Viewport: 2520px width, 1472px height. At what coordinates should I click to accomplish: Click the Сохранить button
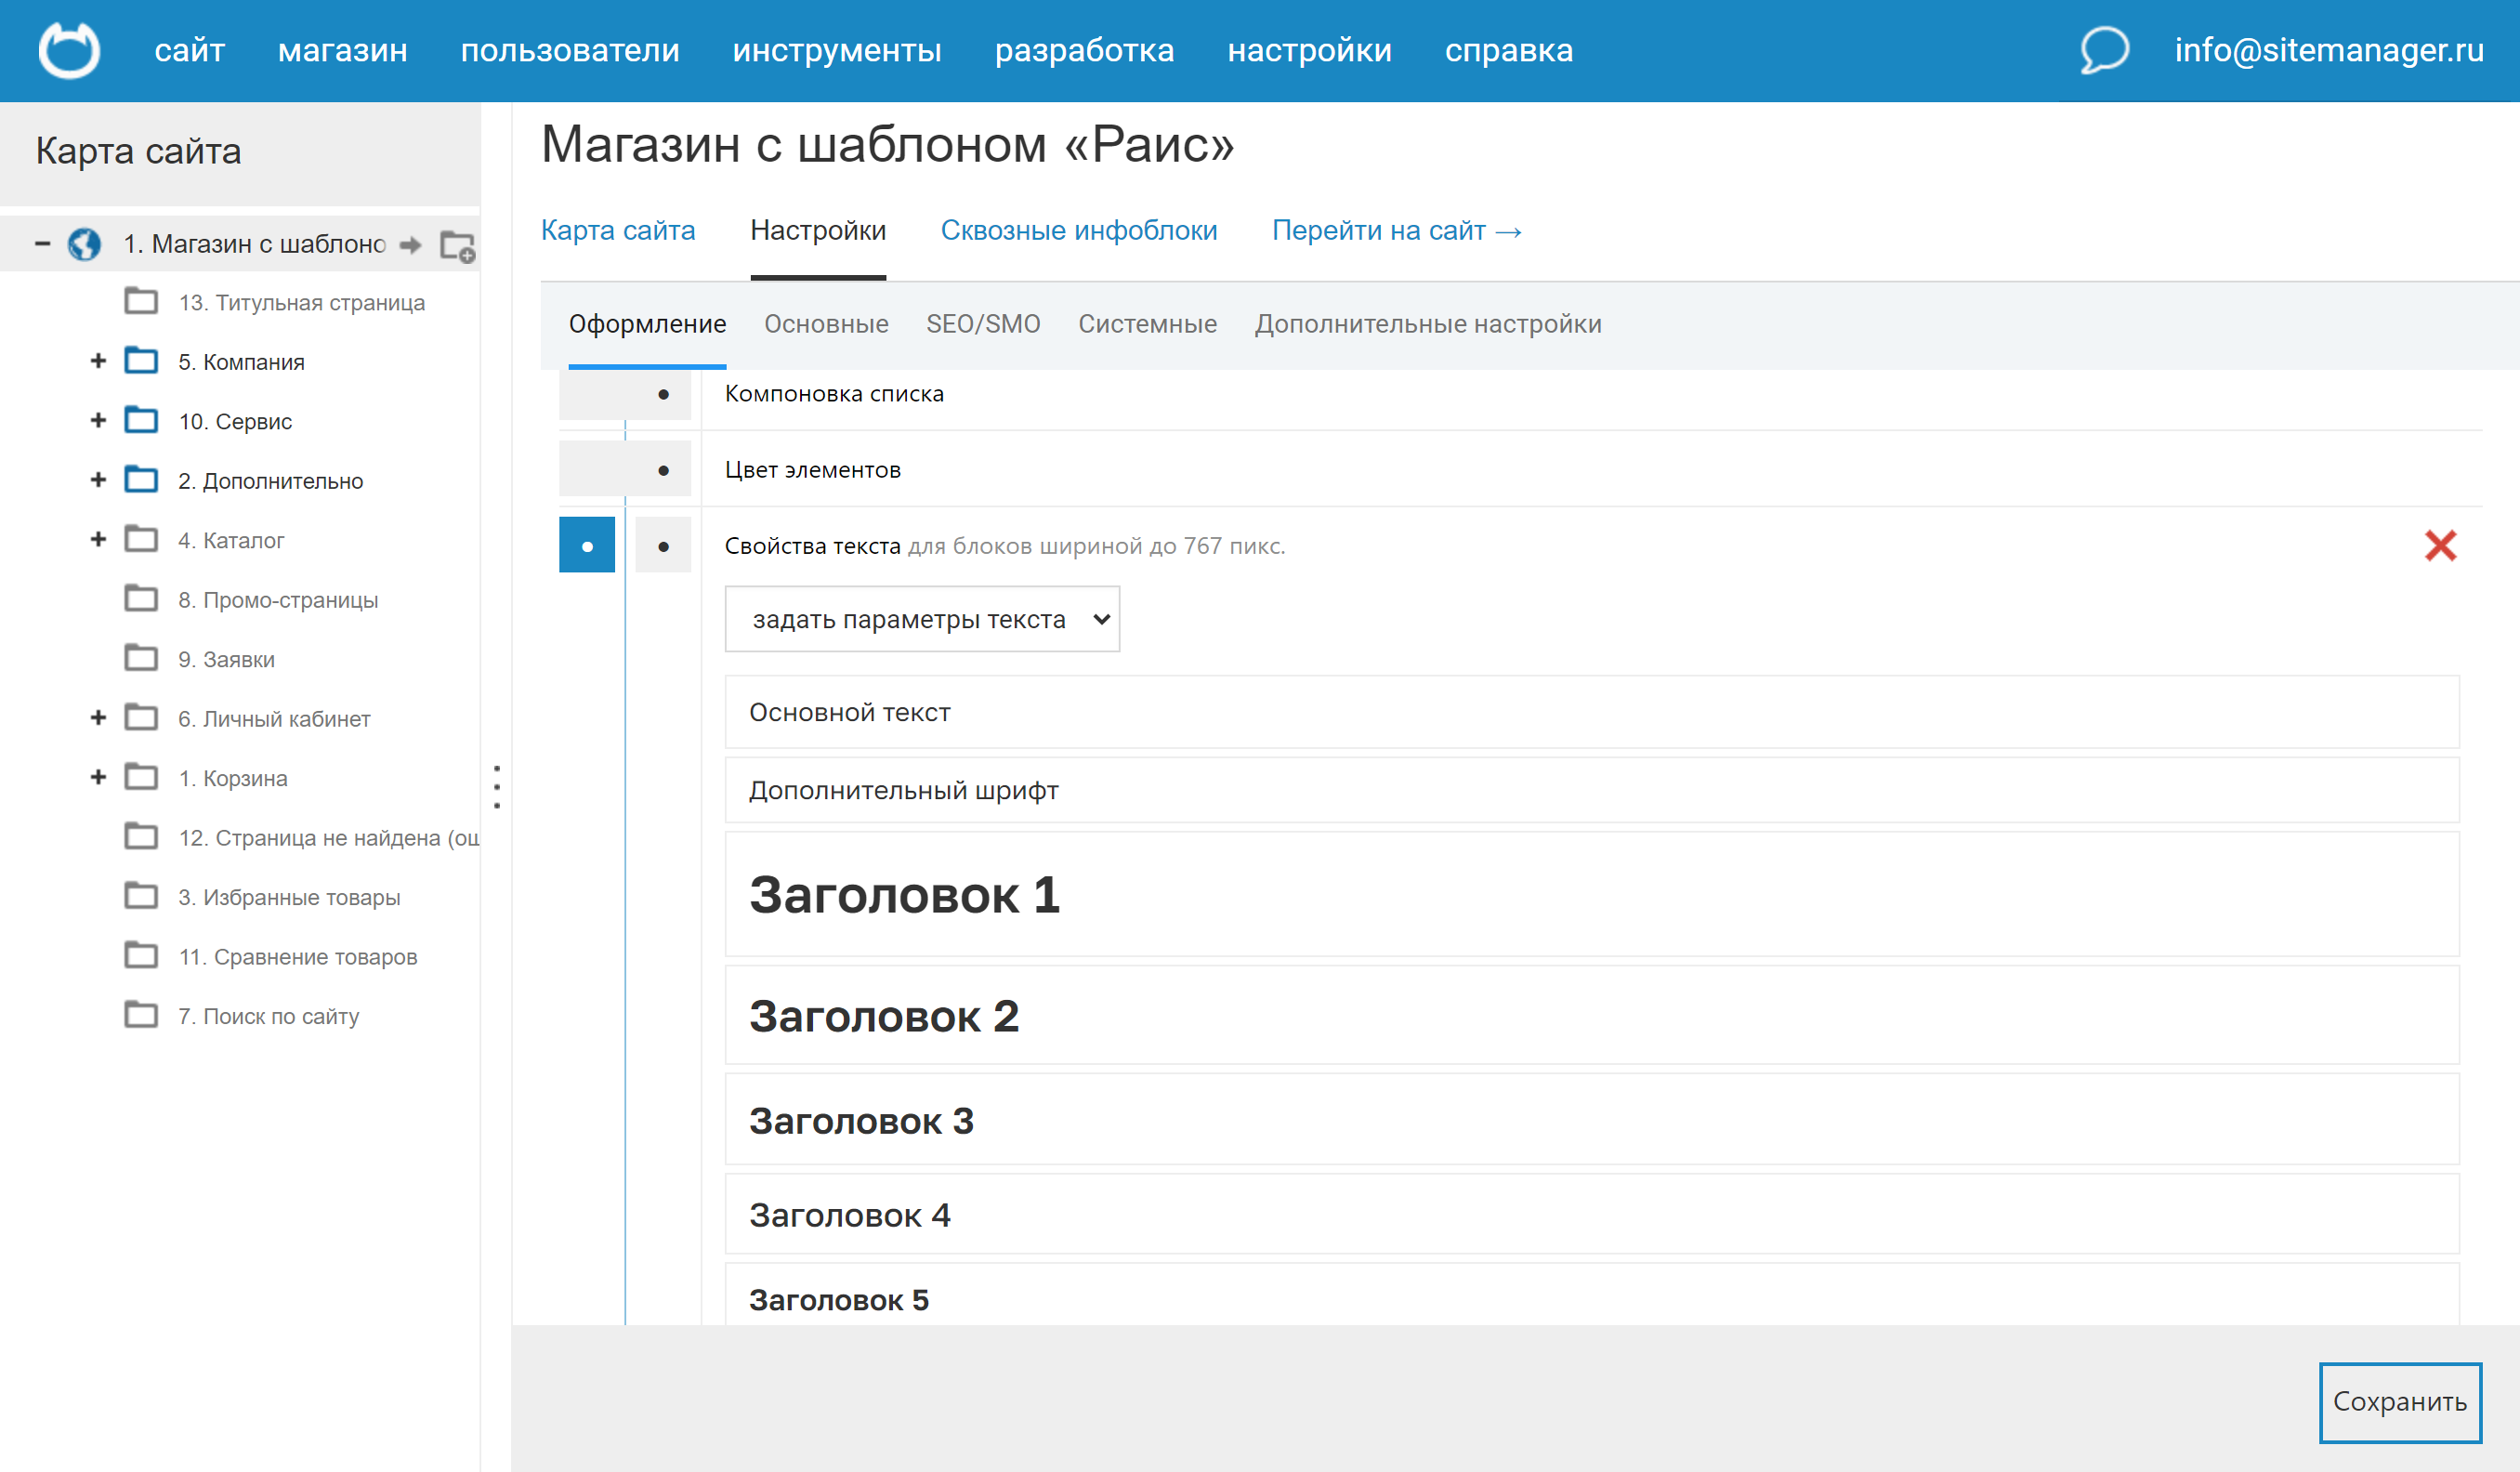2400,1402
